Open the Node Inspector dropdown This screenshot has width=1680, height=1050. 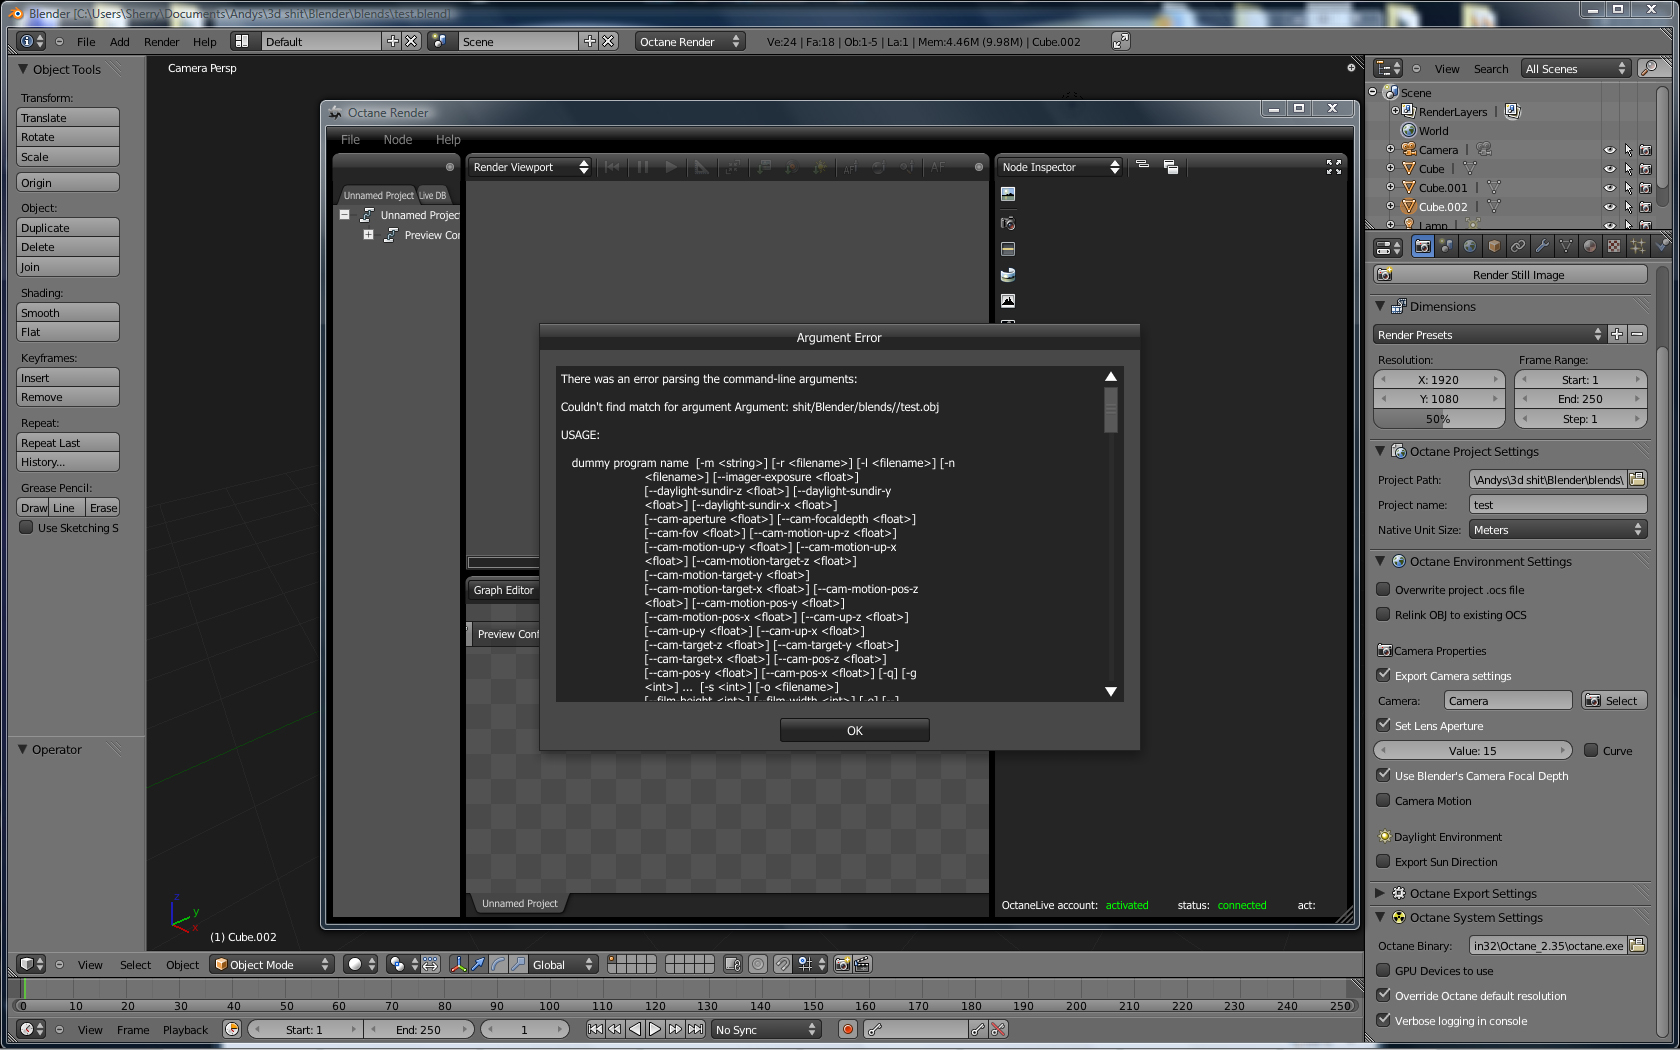tap(1060, 167)
